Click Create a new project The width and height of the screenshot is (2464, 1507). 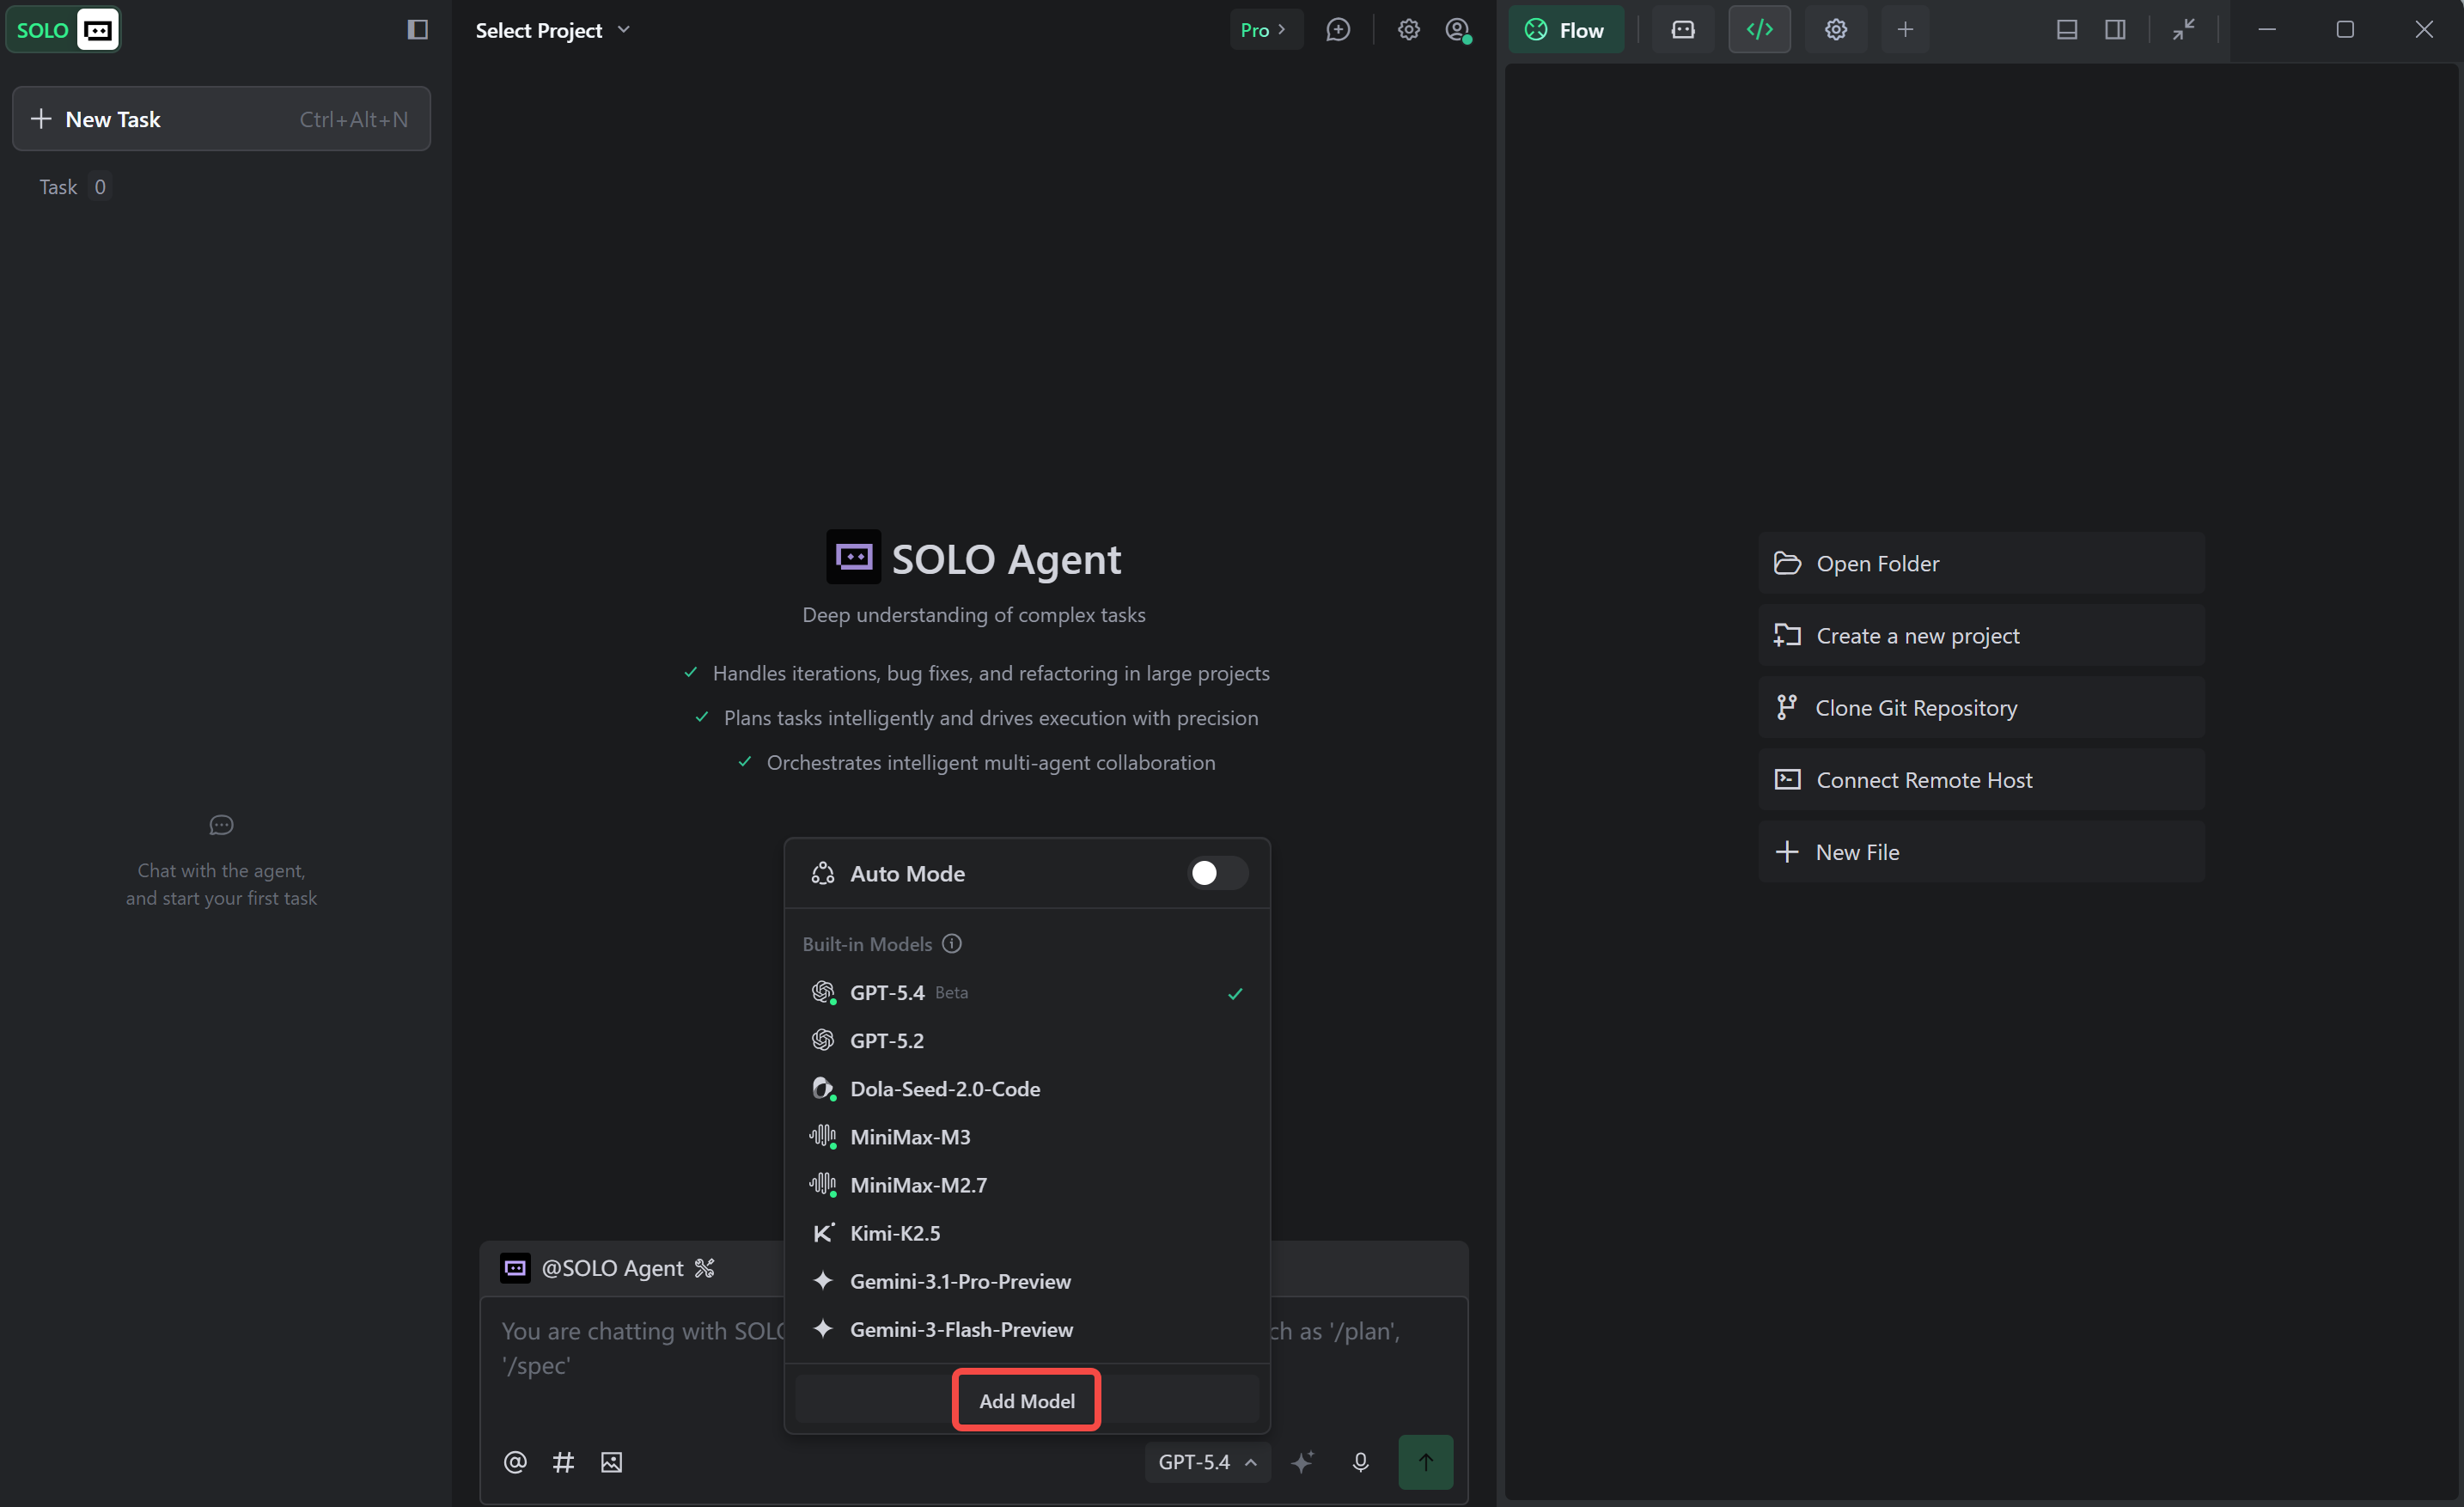pyautogui.click(x=1981, y=635)
